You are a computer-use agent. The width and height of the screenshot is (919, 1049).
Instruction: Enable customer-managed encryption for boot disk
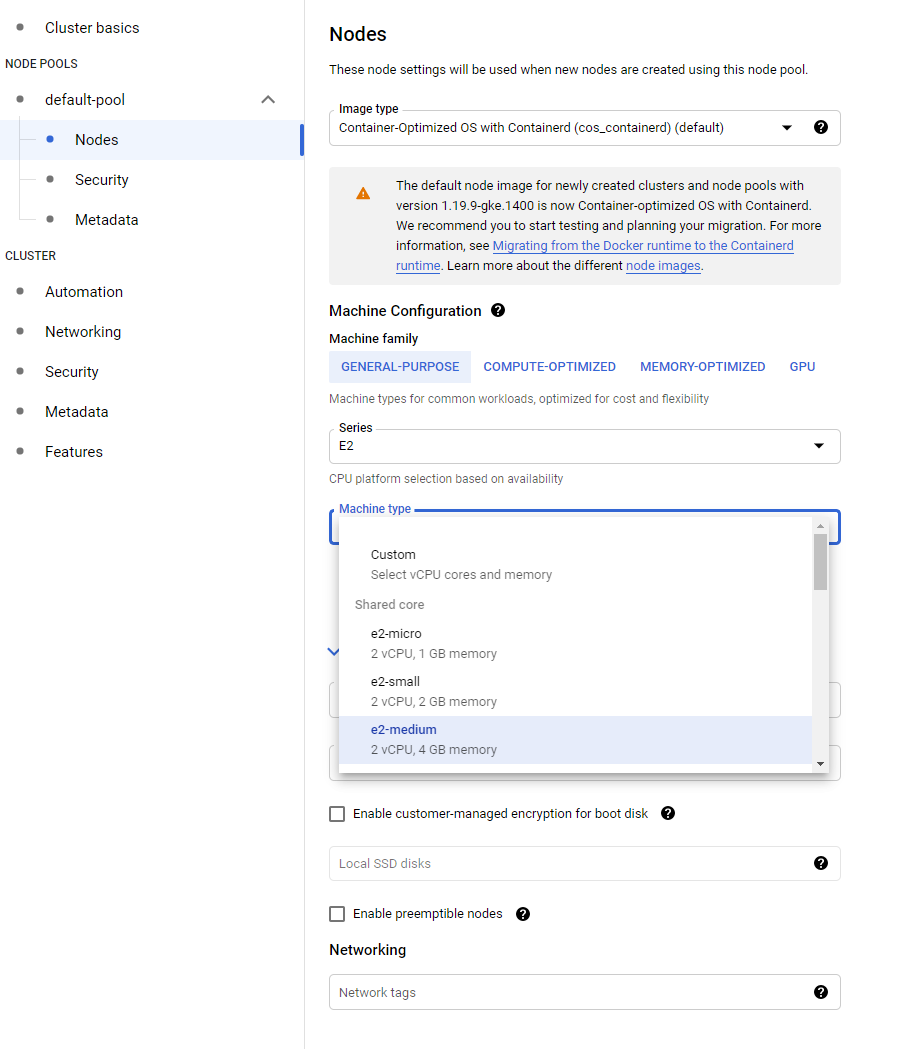(x=337, y=813)
